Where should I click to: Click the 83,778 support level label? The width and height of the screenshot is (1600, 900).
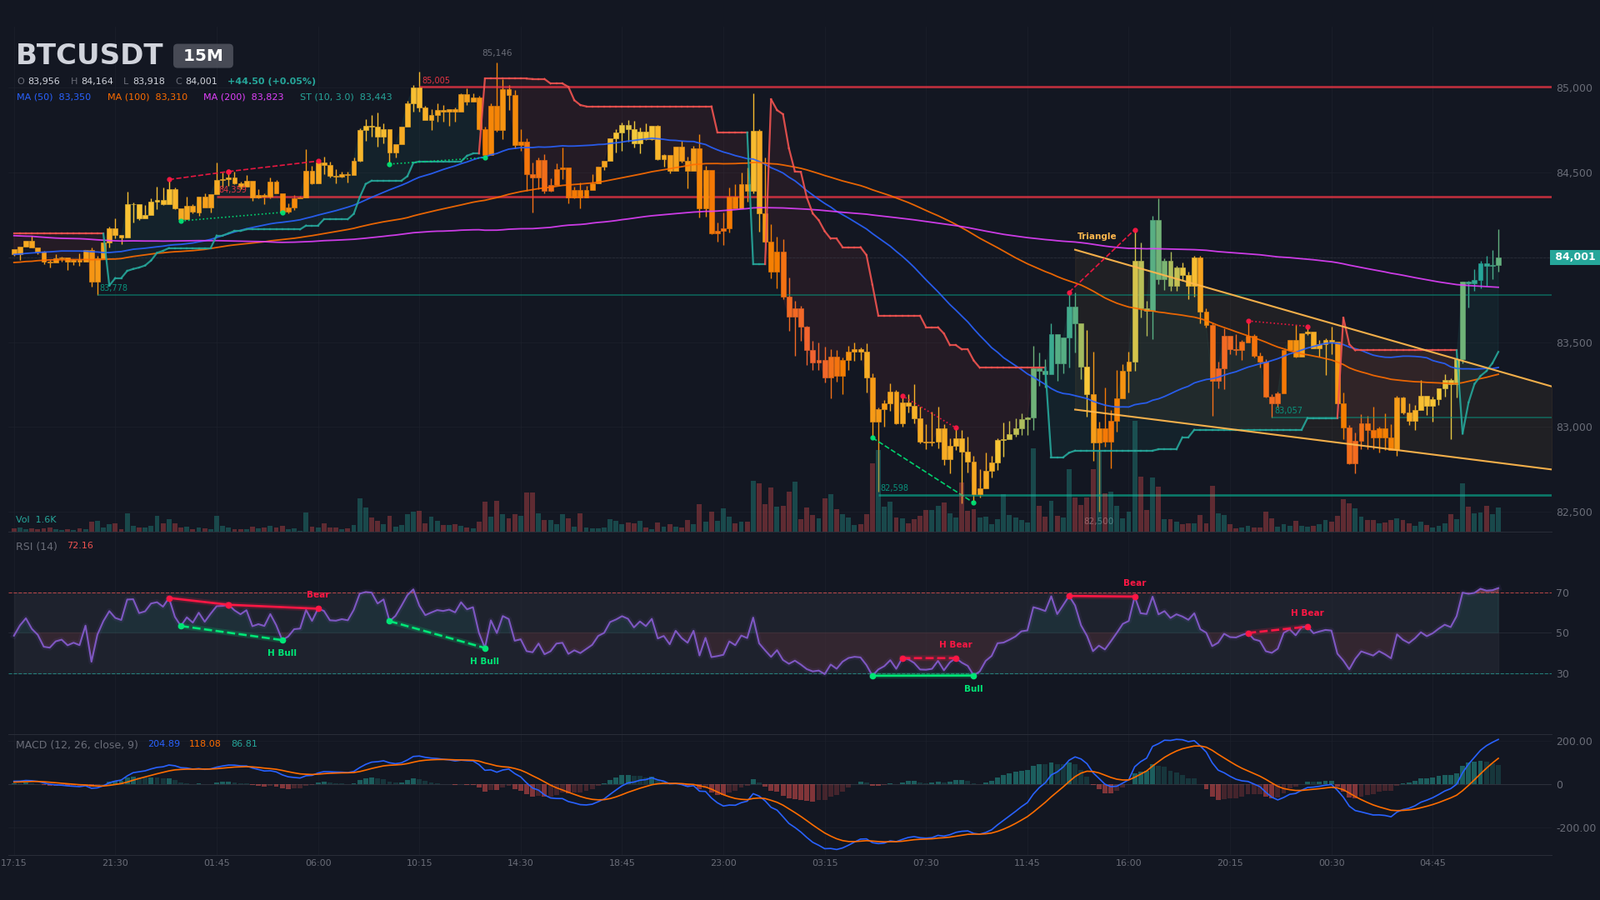pyautogui.click(x=113, y=288)
